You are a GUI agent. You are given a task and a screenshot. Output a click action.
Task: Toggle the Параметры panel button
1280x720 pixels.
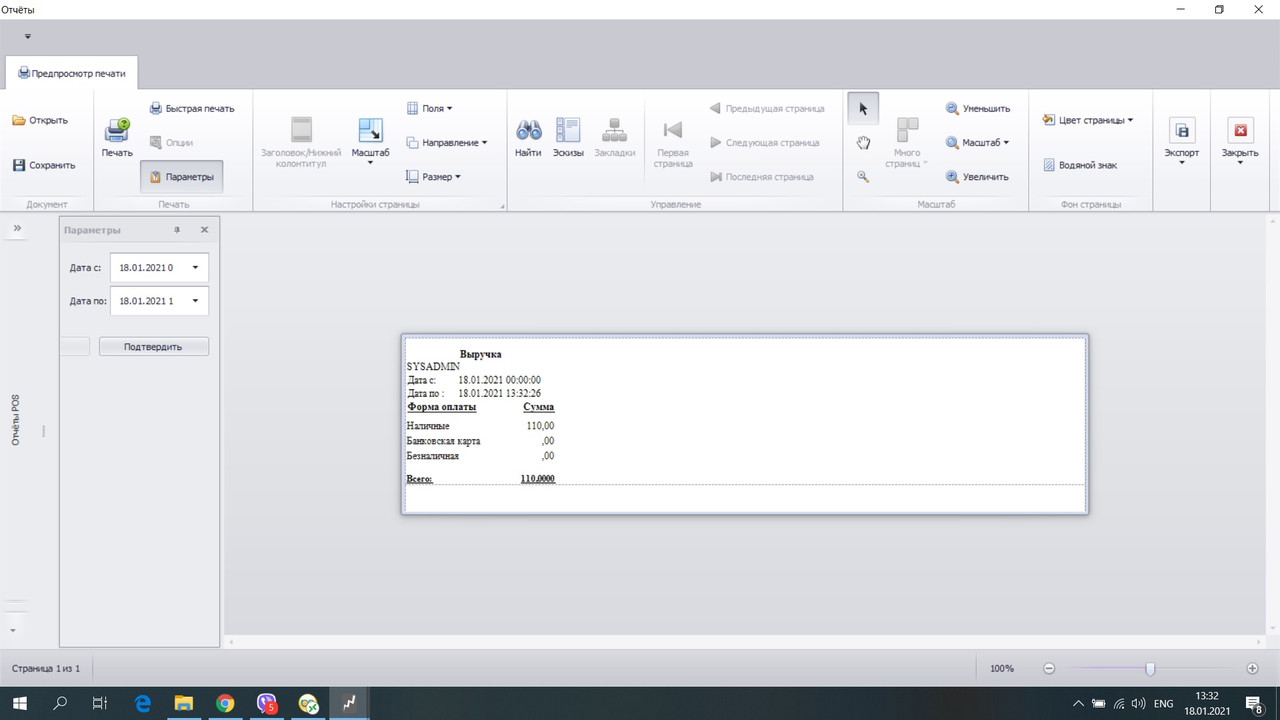(x=182, y=177)
